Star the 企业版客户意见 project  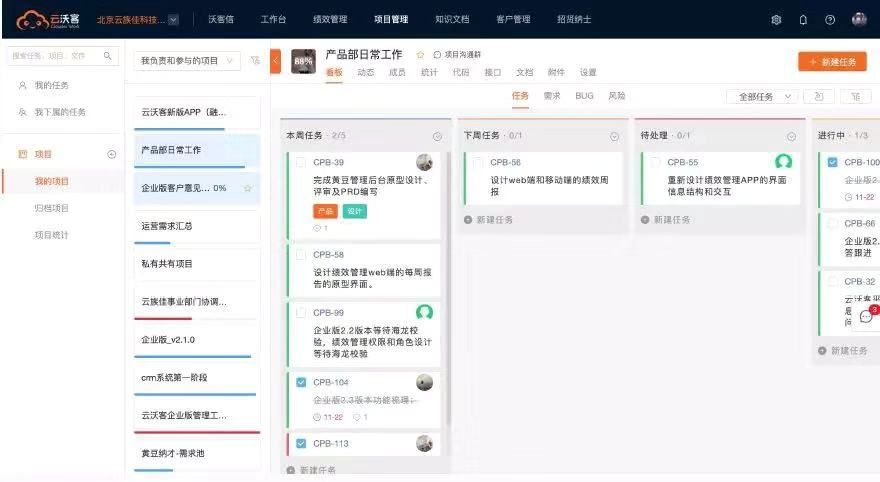(x=248, y=188)
